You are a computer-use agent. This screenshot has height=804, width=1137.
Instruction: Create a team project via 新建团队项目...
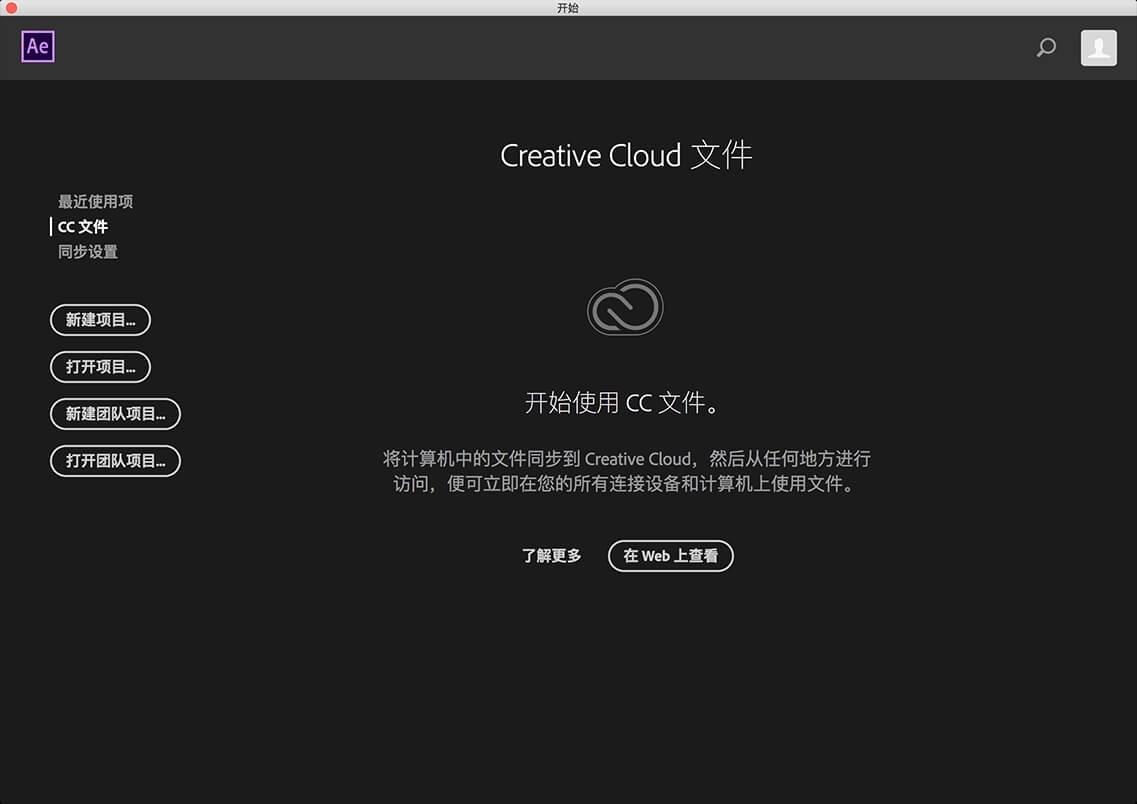(115, 414)
